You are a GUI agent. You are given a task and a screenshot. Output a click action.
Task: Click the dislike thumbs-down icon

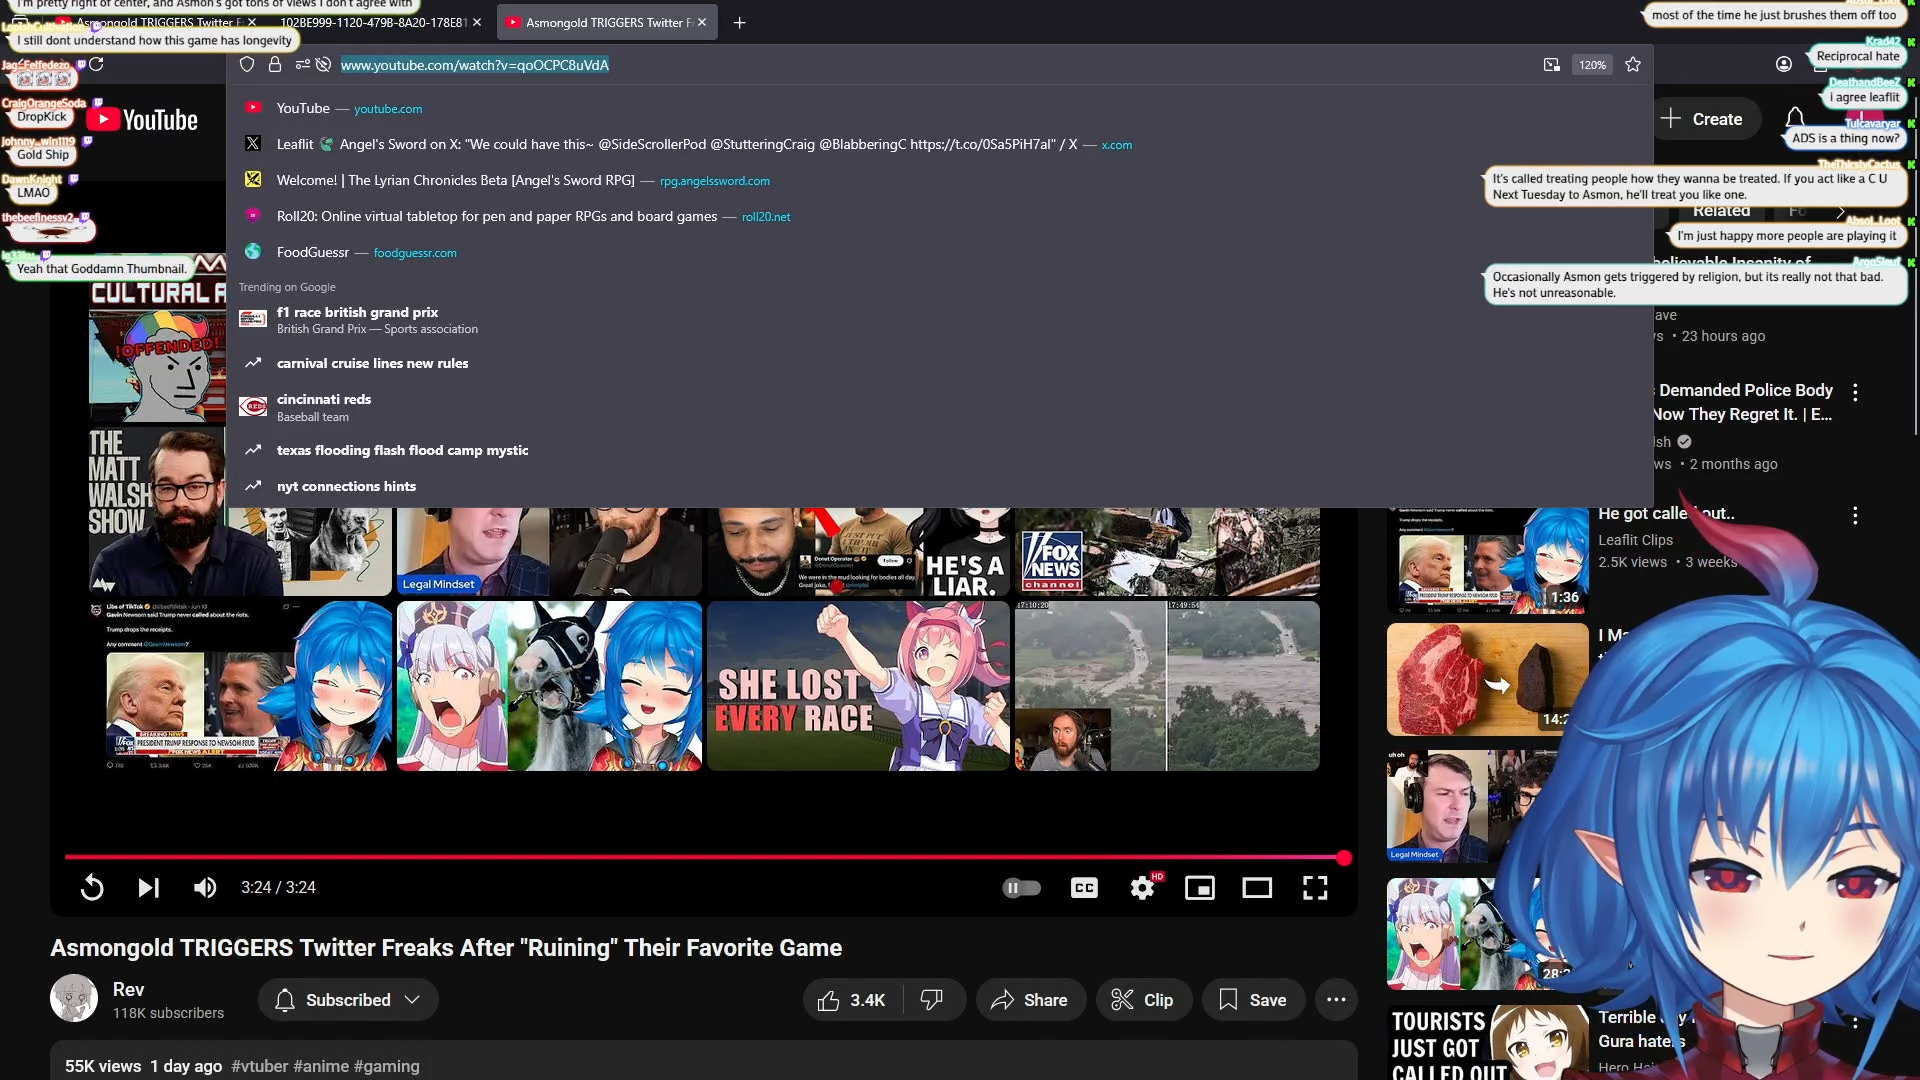(932, 1000)
